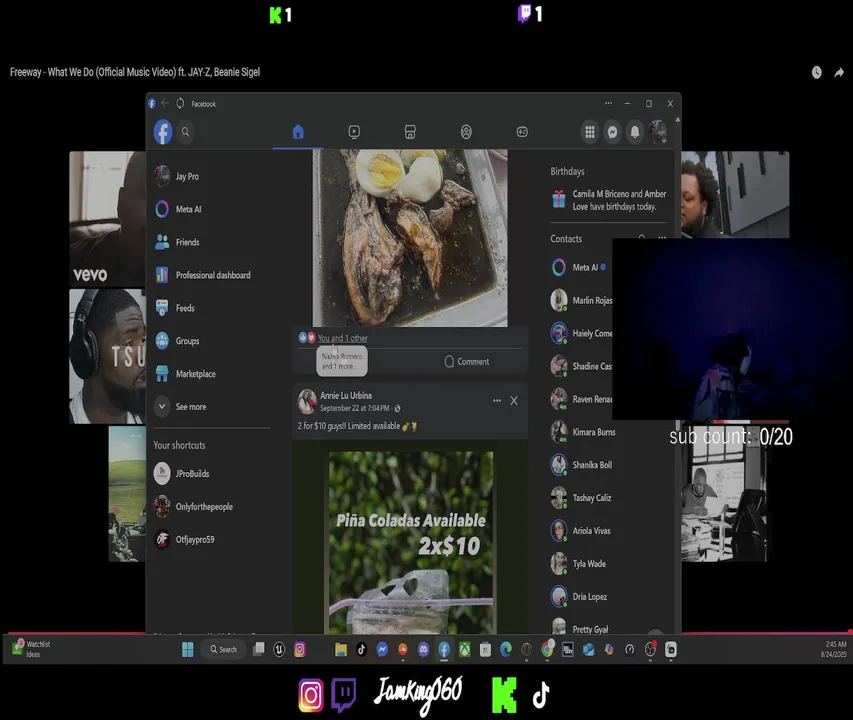This screenshot has width=853, height=720.
Task: Hide Annie Lu Urbina's post with the X
Action: [x=514, y=401]
